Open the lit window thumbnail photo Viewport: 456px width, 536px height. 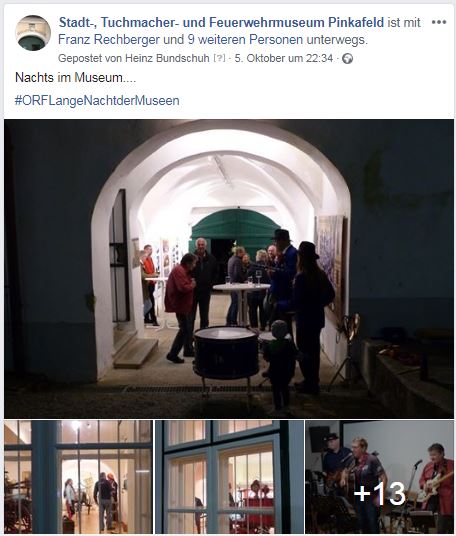(229, 477)
